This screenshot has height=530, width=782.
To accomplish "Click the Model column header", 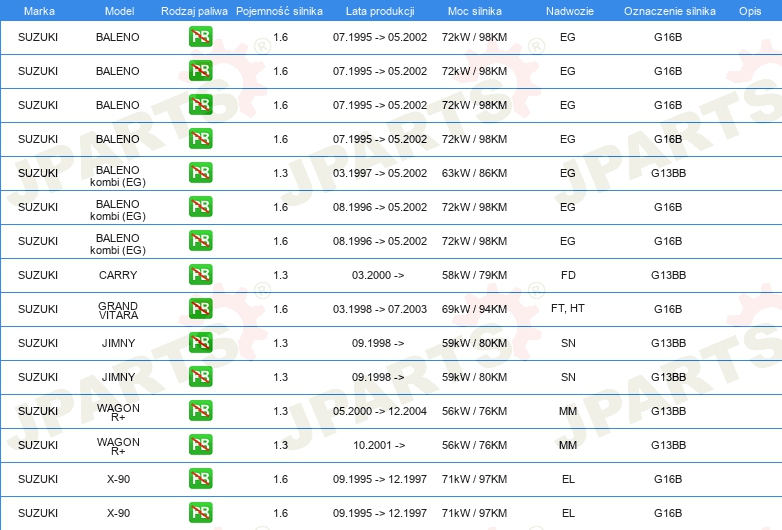I will [119, 11].
